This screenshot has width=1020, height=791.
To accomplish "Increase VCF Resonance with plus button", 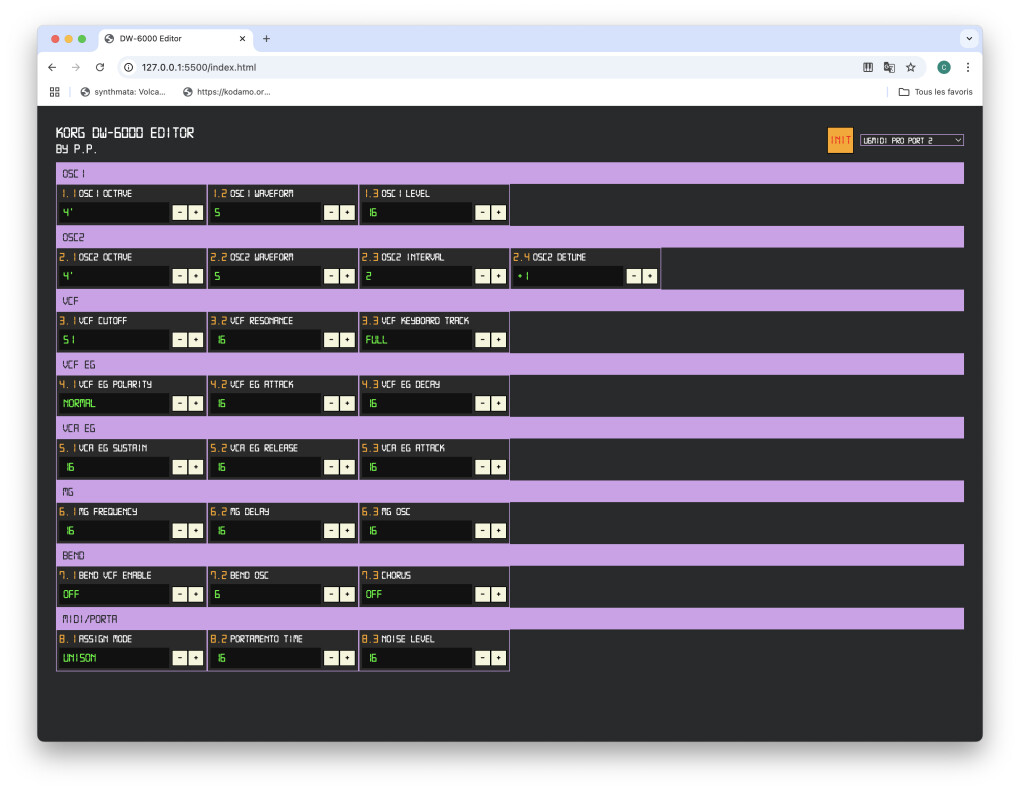I will [x=347, y=340].
